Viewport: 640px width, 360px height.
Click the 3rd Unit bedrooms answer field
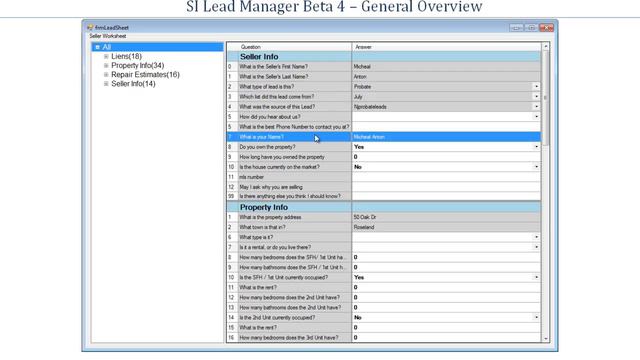click(446, 338)
